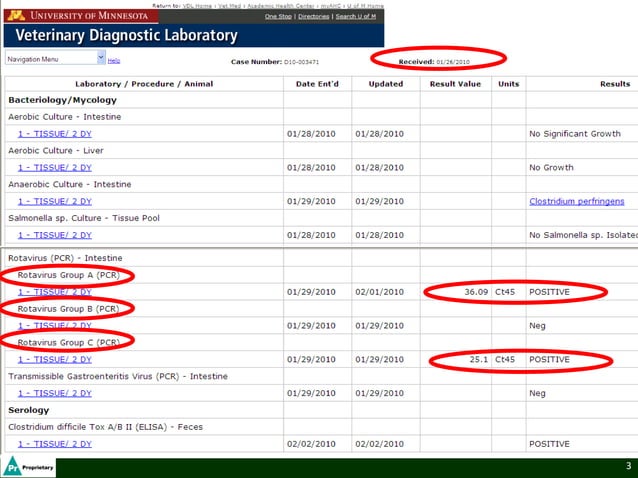638x478 pixels.
Task: Open tissue sample under Anaerobic Culture - Intestine
Action: point(55,201)
